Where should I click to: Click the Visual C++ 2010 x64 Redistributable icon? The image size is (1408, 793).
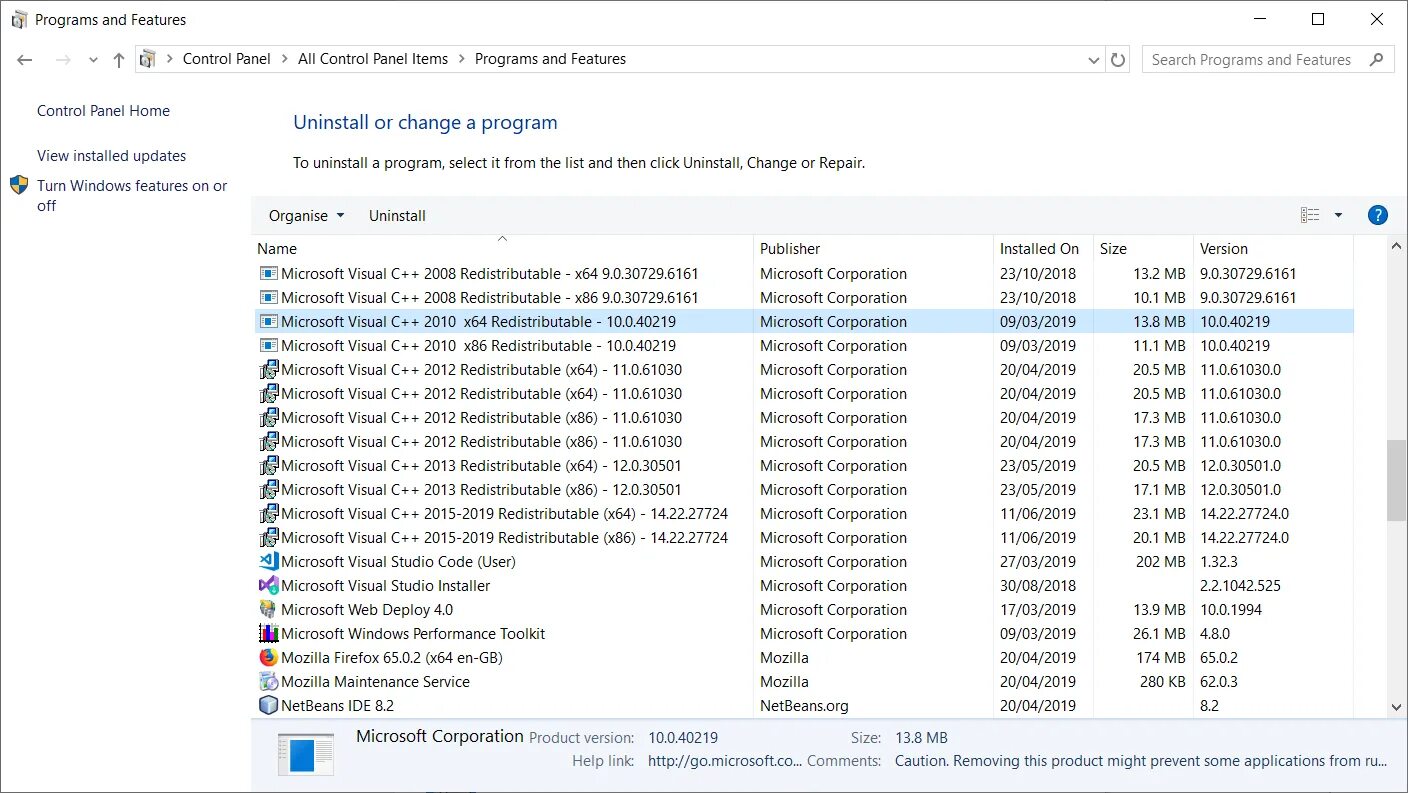(268, 322)
